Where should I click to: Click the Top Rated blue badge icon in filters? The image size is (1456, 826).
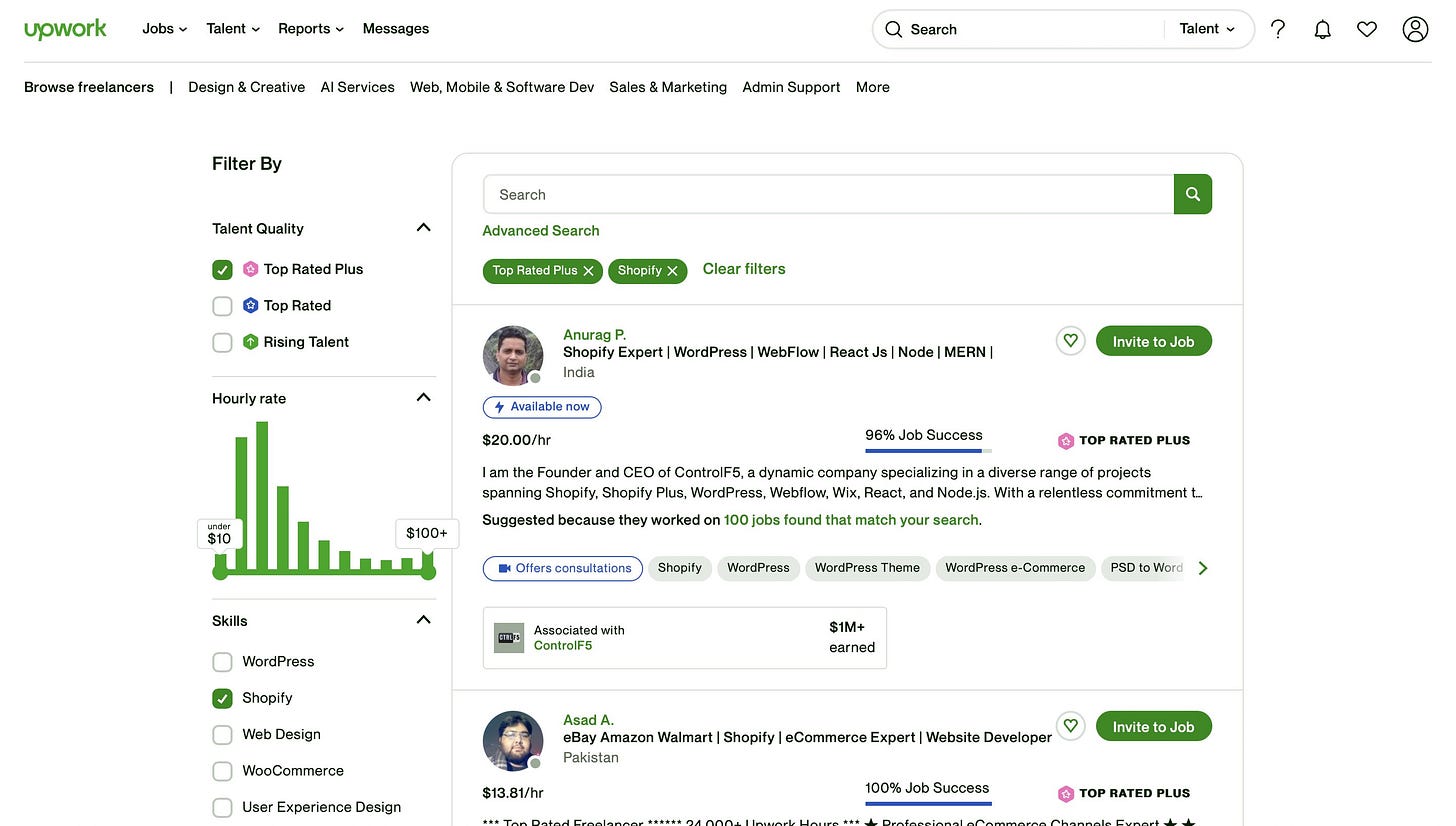[x=251, y=305]
